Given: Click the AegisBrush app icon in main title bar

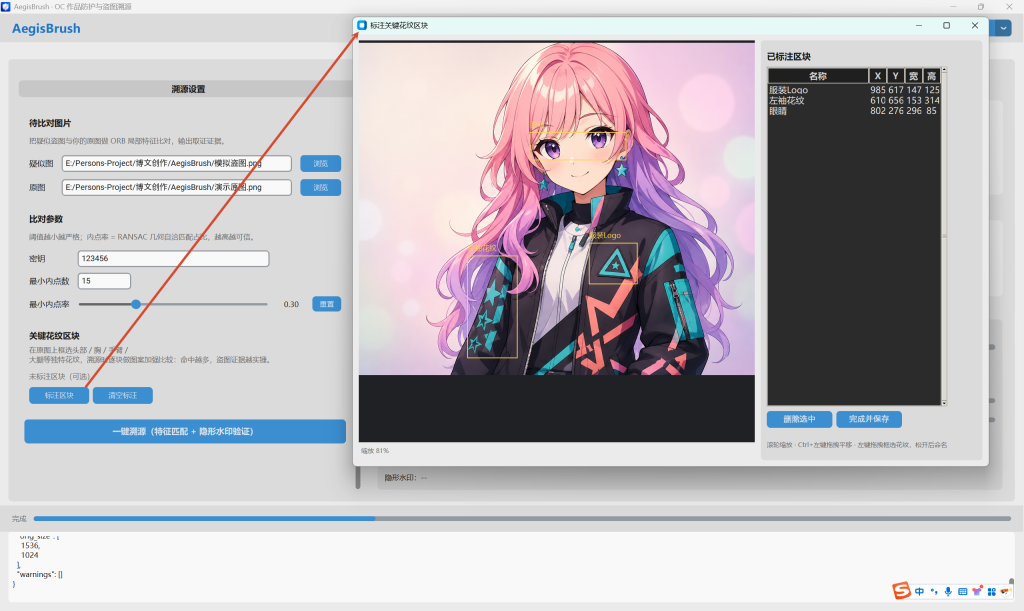Looking at the screenshot, I should 5,7.
